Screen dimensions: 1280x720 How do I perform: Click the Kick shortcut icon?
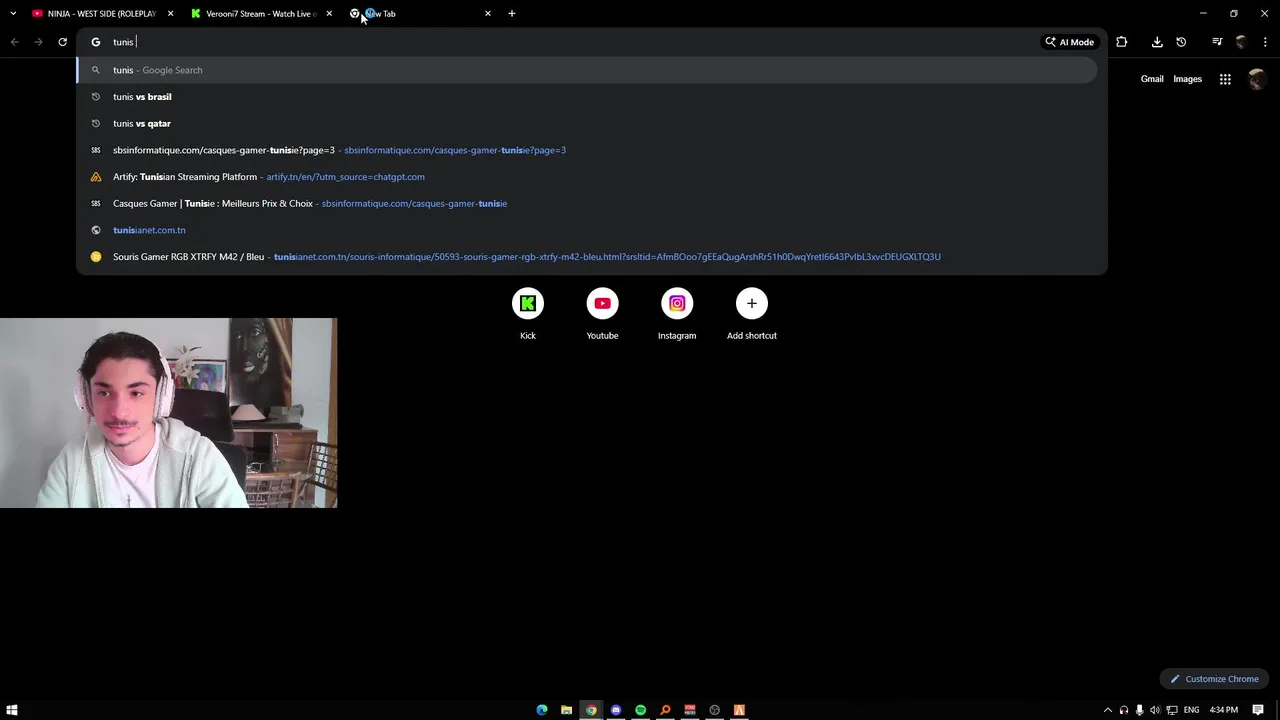click(x=528, y=303)
